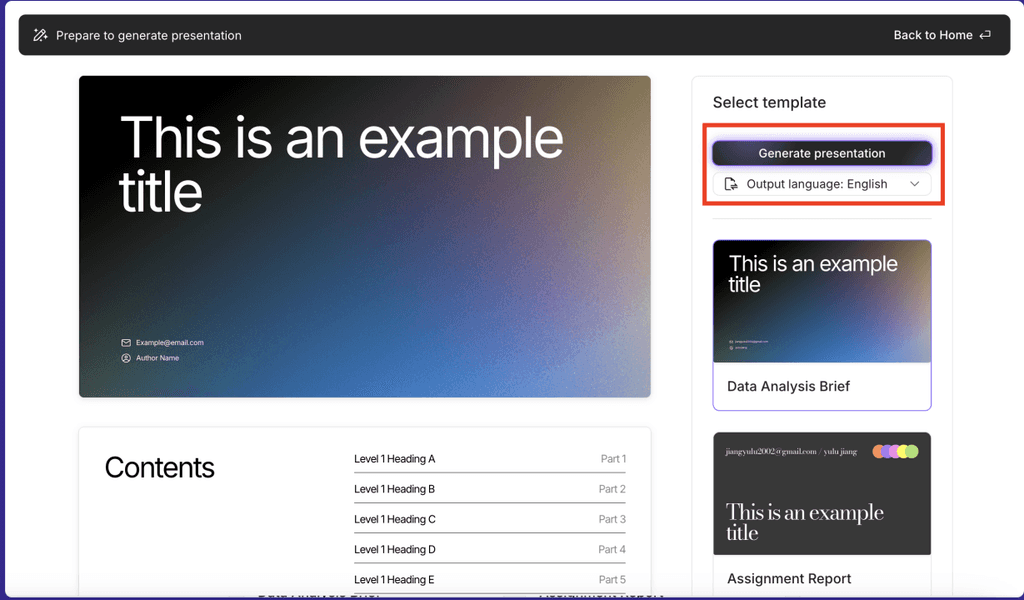Click the green color dot on Assignment Report preview
The height and width of the screenshot is (600, 1024).
coord(911,451)
